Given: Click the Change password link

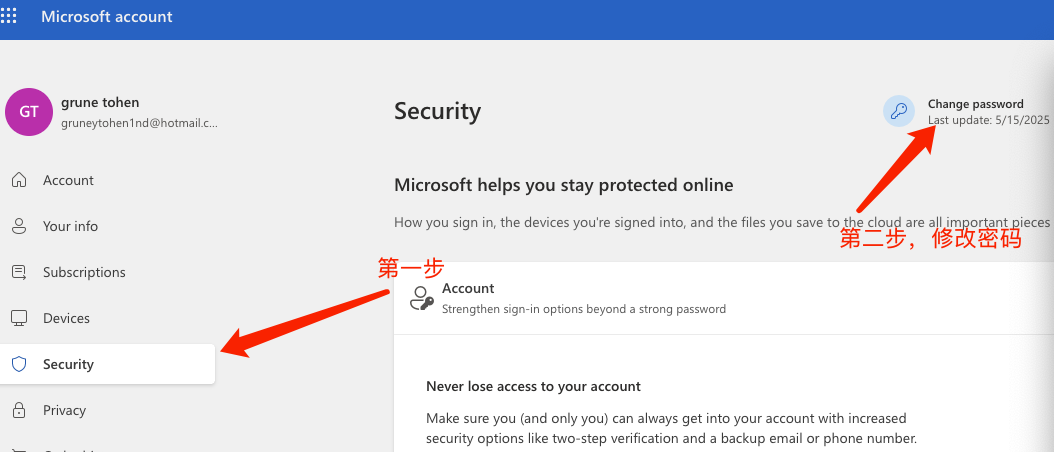Looking at the screenshot, I should (975, 104).
